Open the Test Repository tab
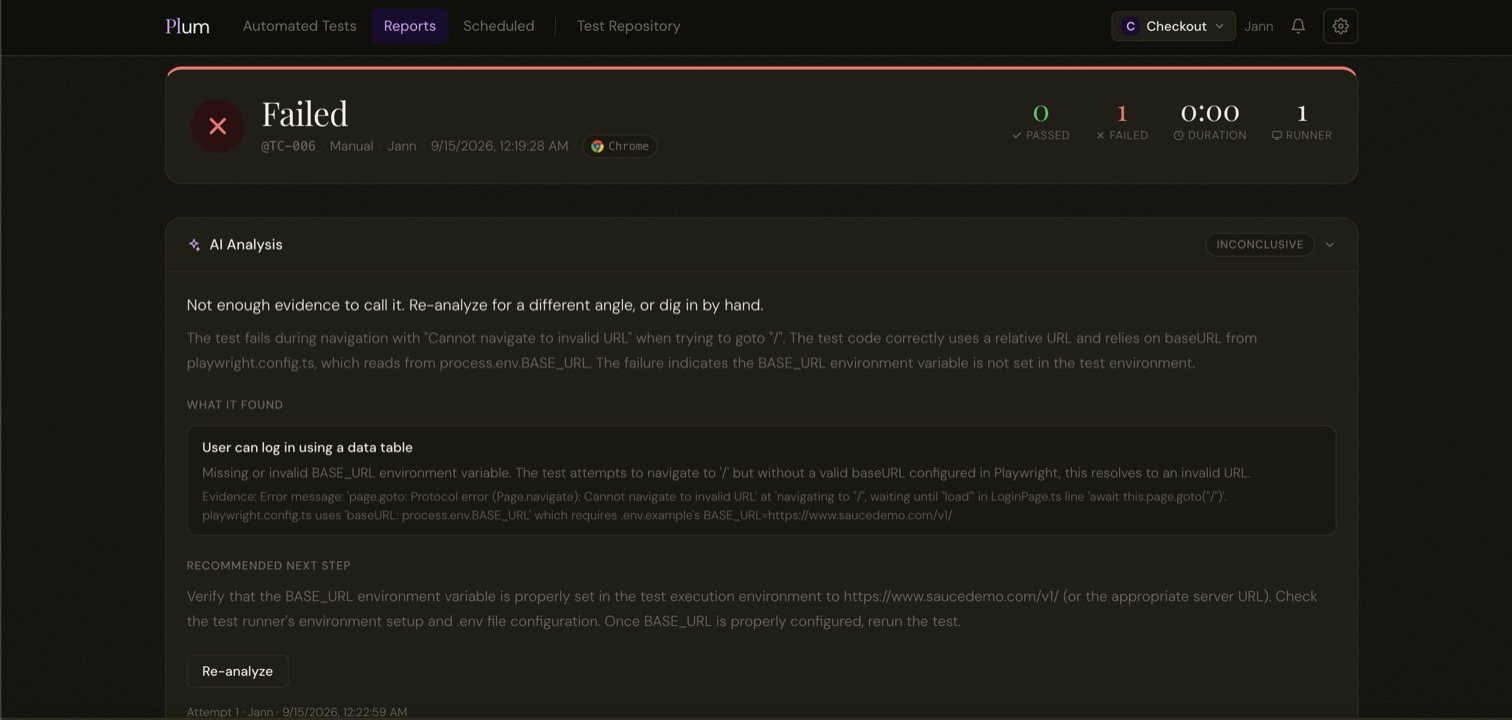The image size is (1512, 720). [629, 26]
